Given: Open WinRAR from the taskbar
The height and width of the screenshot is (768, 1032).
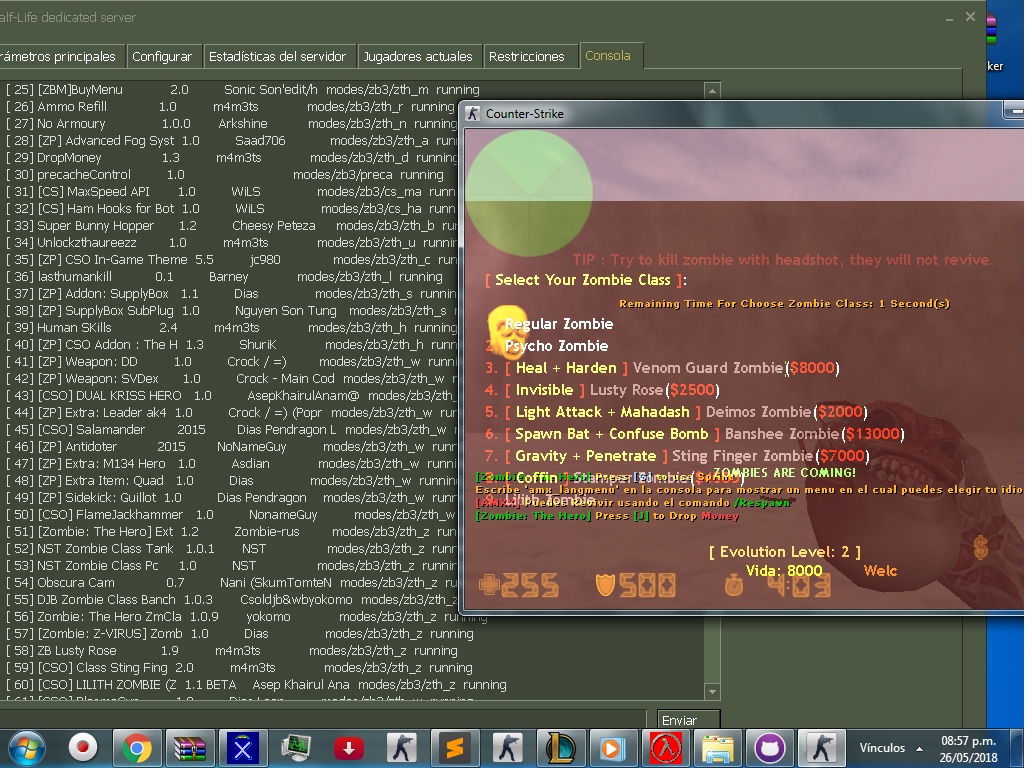Looking at the screenshot, I should [x=190, y=748].
